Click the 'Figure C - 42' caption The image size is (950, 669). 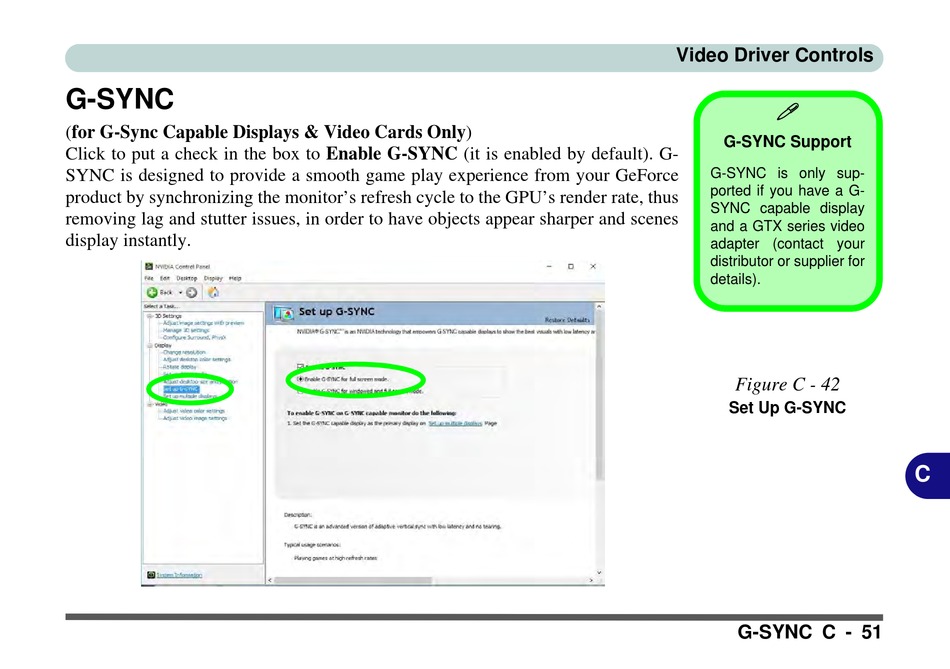pyautogui.click(x=787, y=384)
